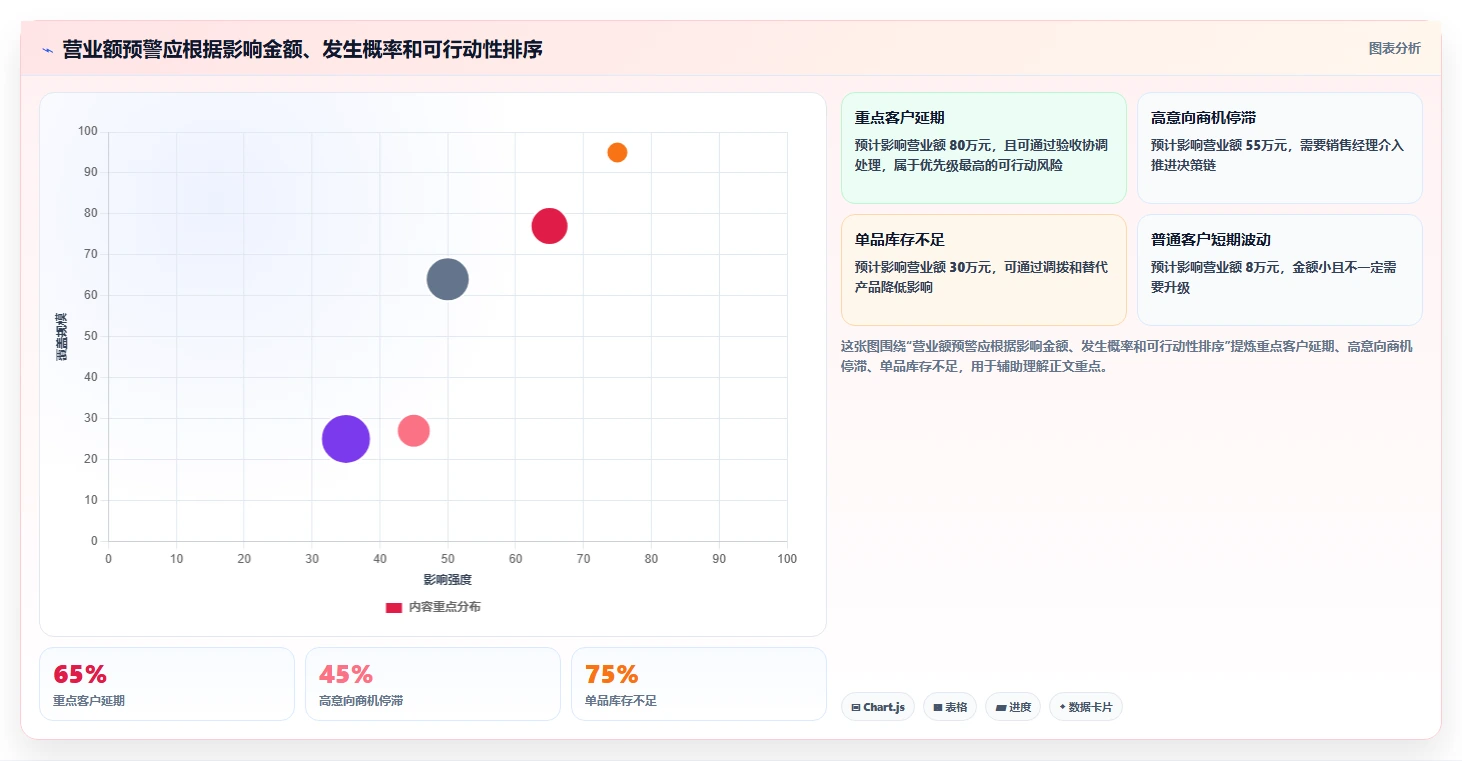
Task: Click the pink bubble in chart
Action: click(x=414, y=431)
